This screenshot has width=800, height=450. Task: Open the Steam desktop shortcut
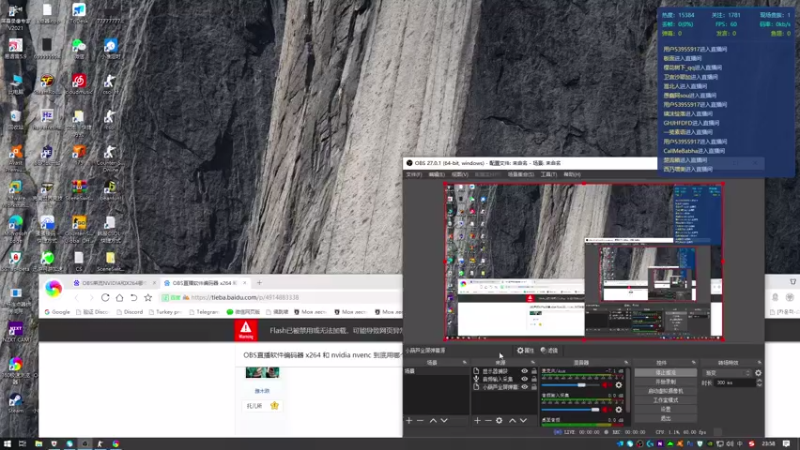(15, 403)
